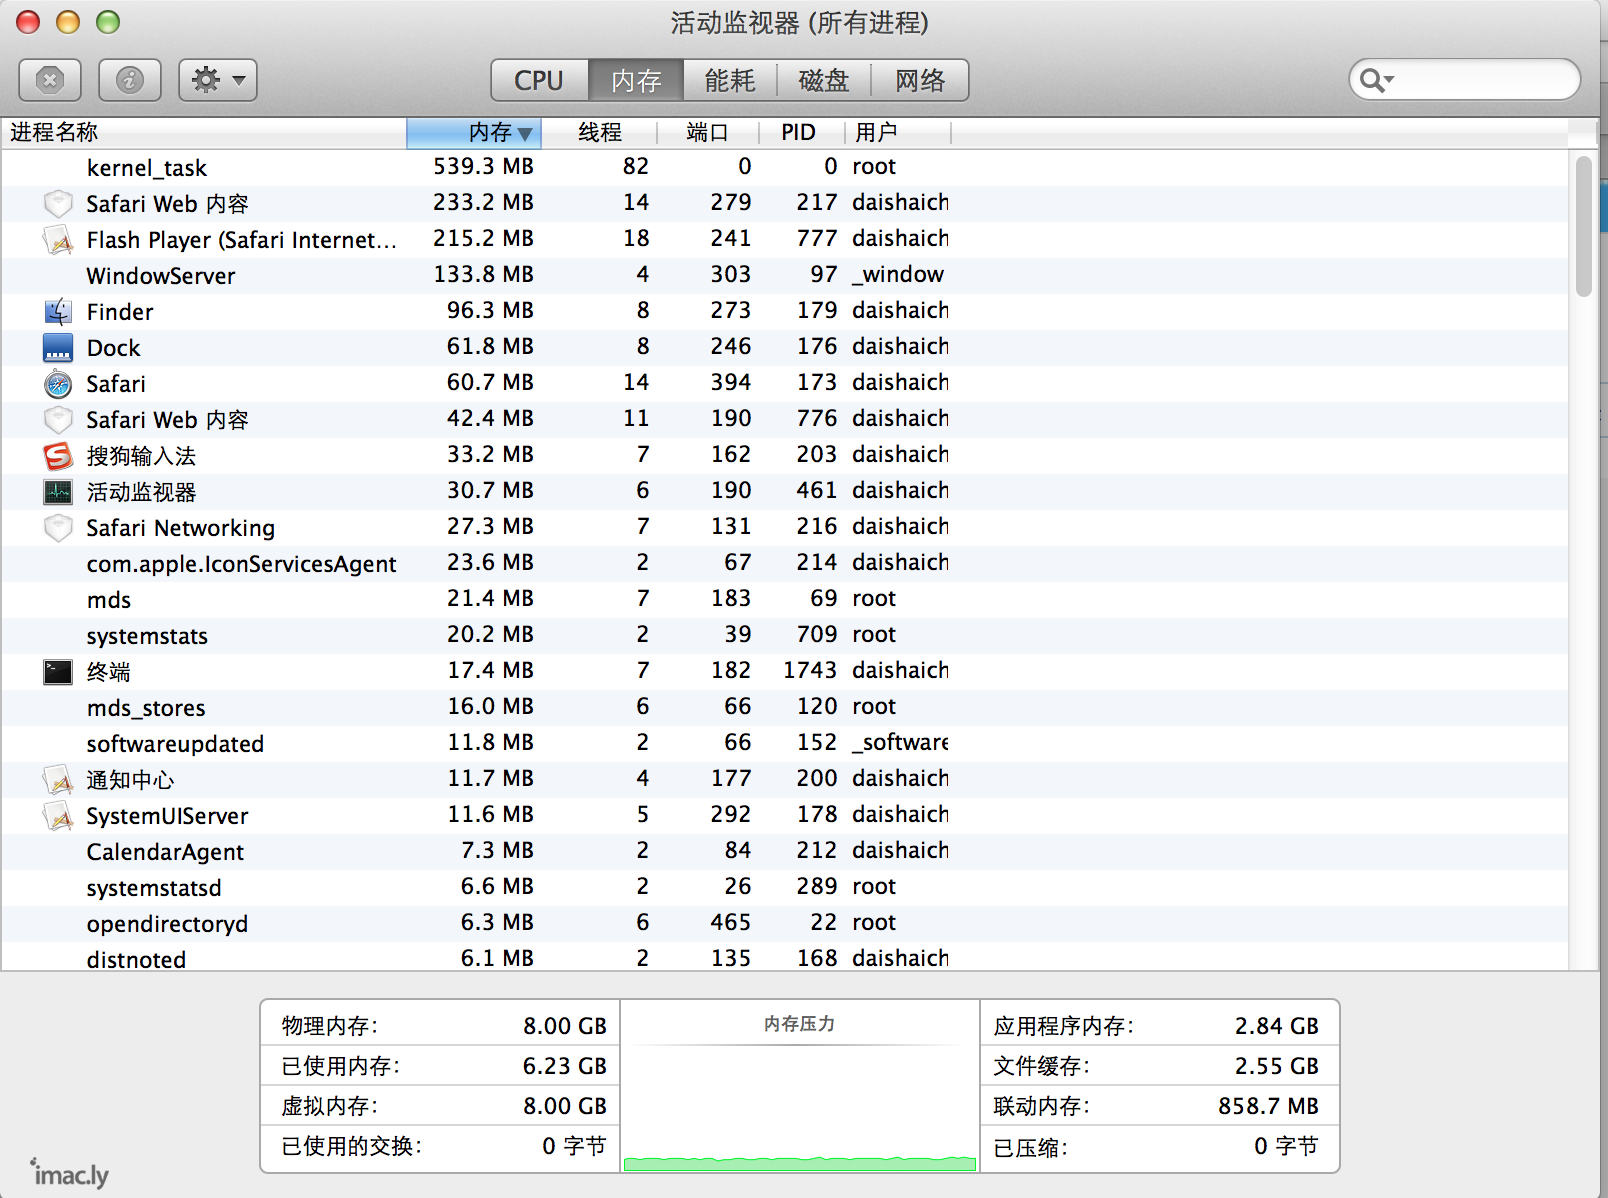Click the Dock process name

pyautogui.click(x=114, y=348)
